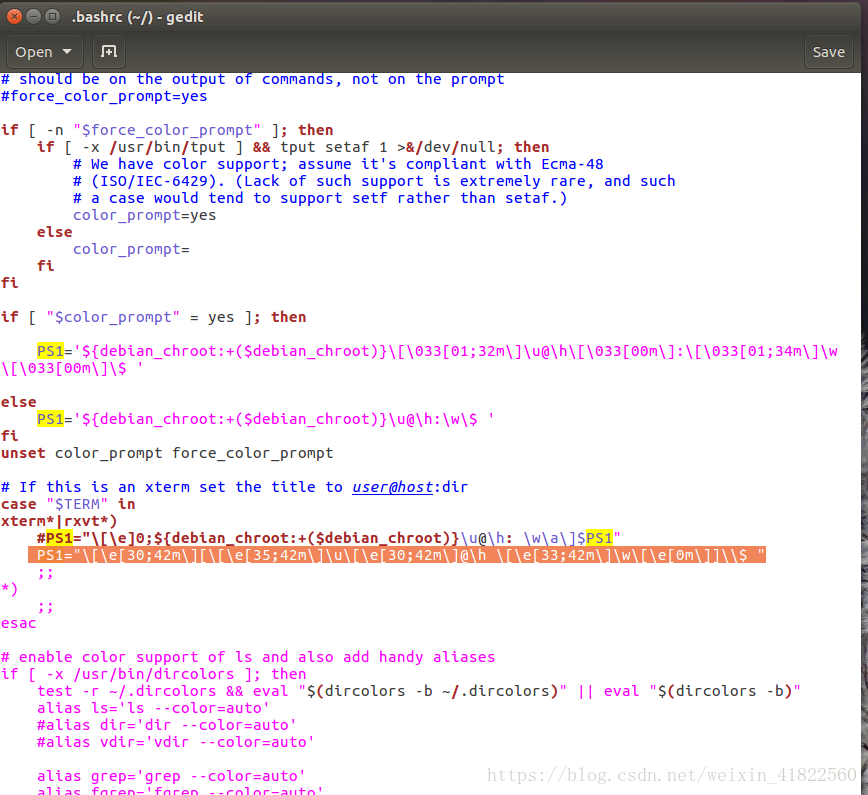The image size is (868, 795).
Task: Click the Save button
Action: point(828,52)
